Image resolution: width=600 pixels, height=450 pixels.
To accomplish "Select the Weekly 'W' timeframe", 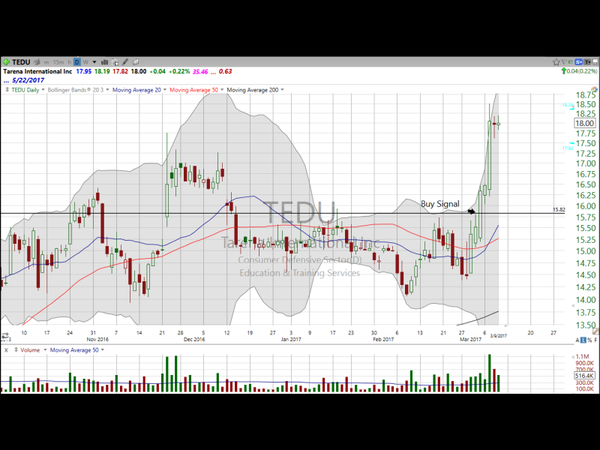I will 86,62.
